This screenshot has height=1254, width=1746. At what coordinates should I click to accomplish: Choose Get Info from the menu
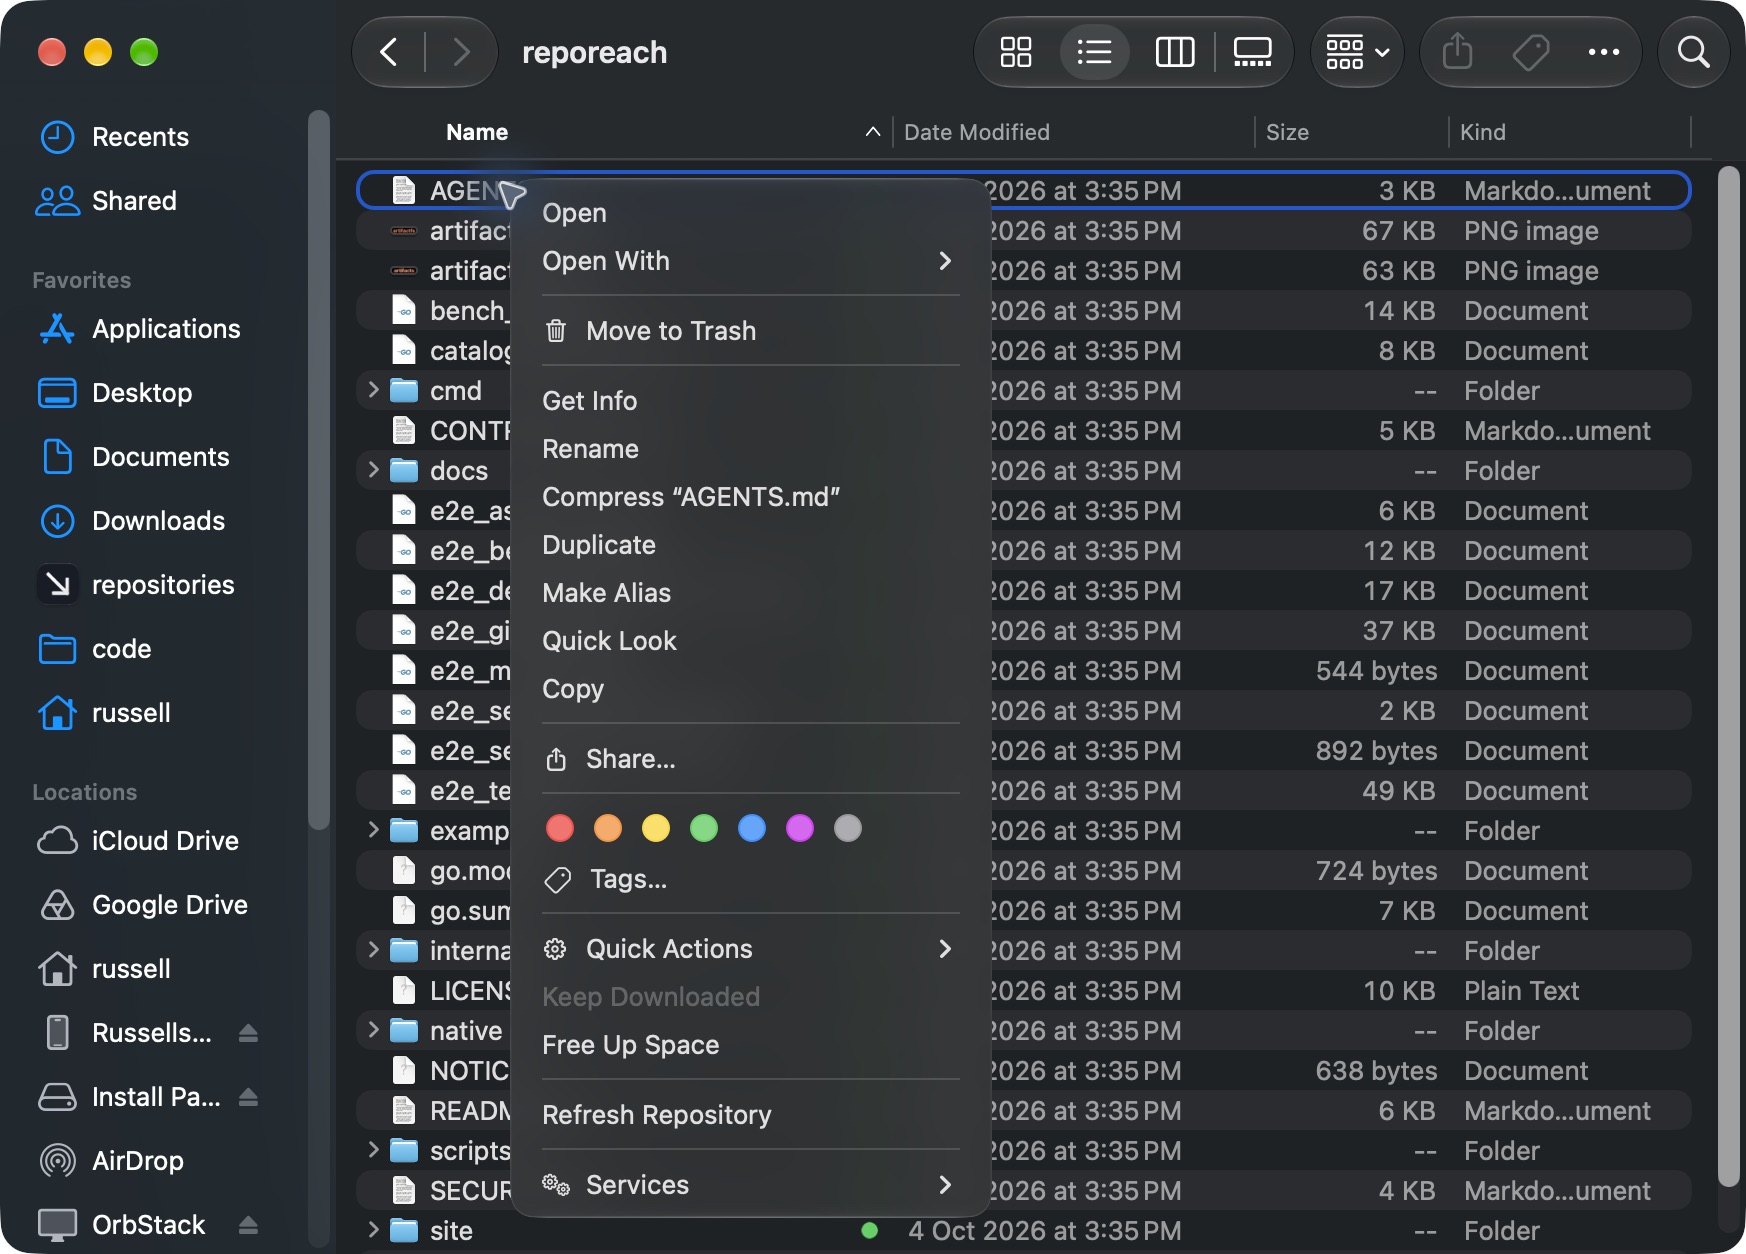point(750,401)
